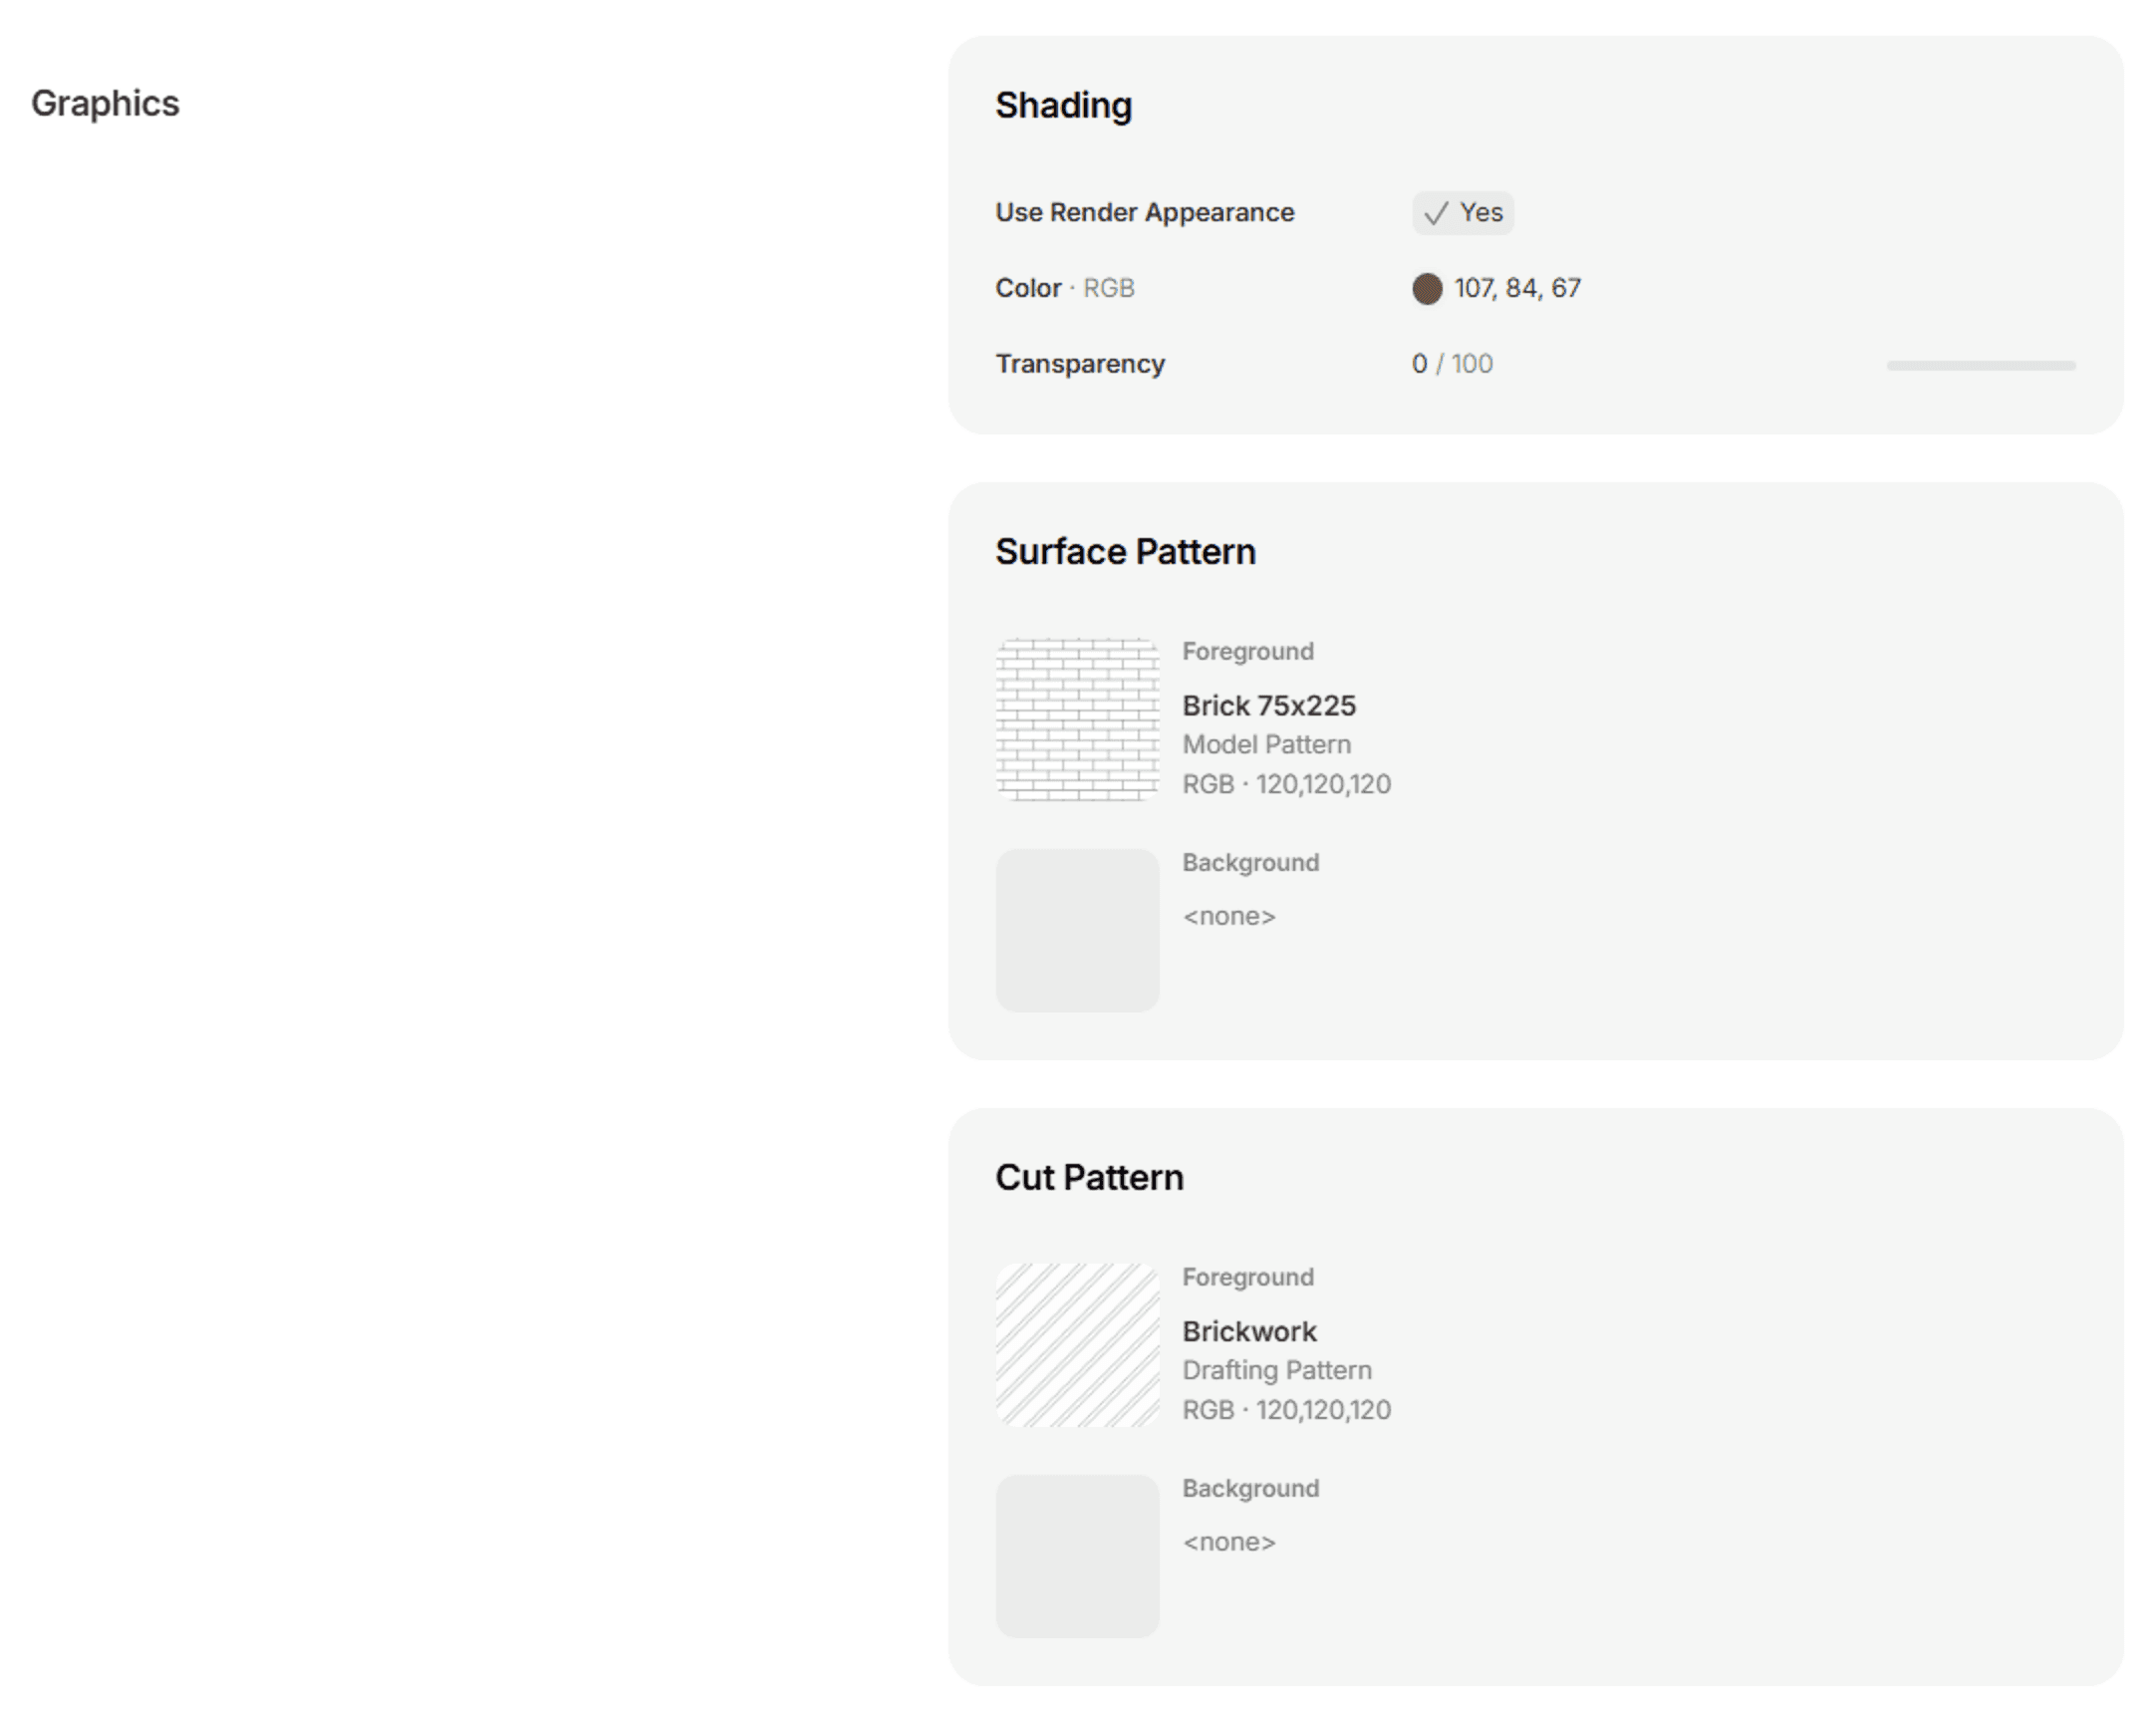Click the Model Pattern label under Brick 75x225
The width and height of the screenshot is (2156, 1718).
(x=1266, y=744)
